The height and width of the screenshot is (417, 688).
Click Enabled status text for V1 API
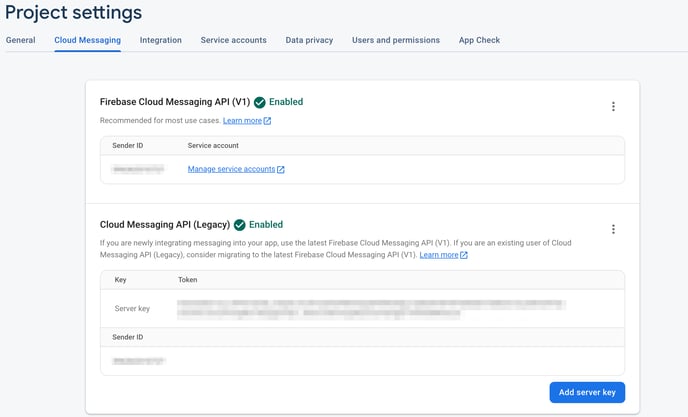point(286,102)
